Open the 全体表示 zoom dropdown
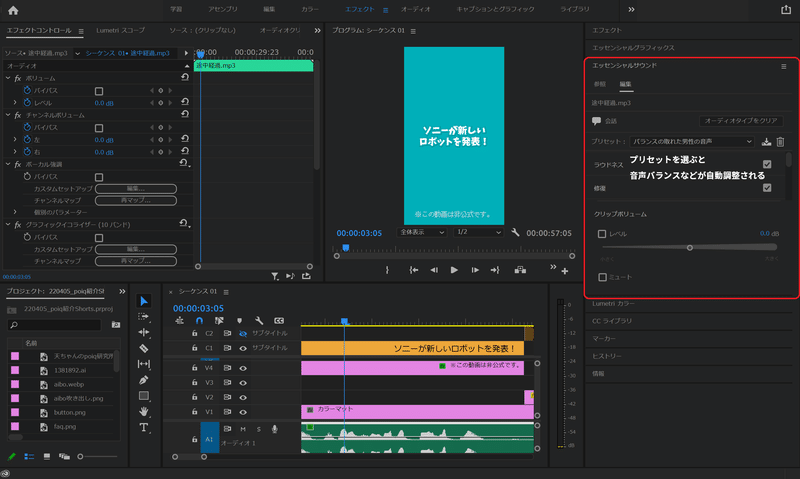Screen dimensions: 800x479 [421, 232]
